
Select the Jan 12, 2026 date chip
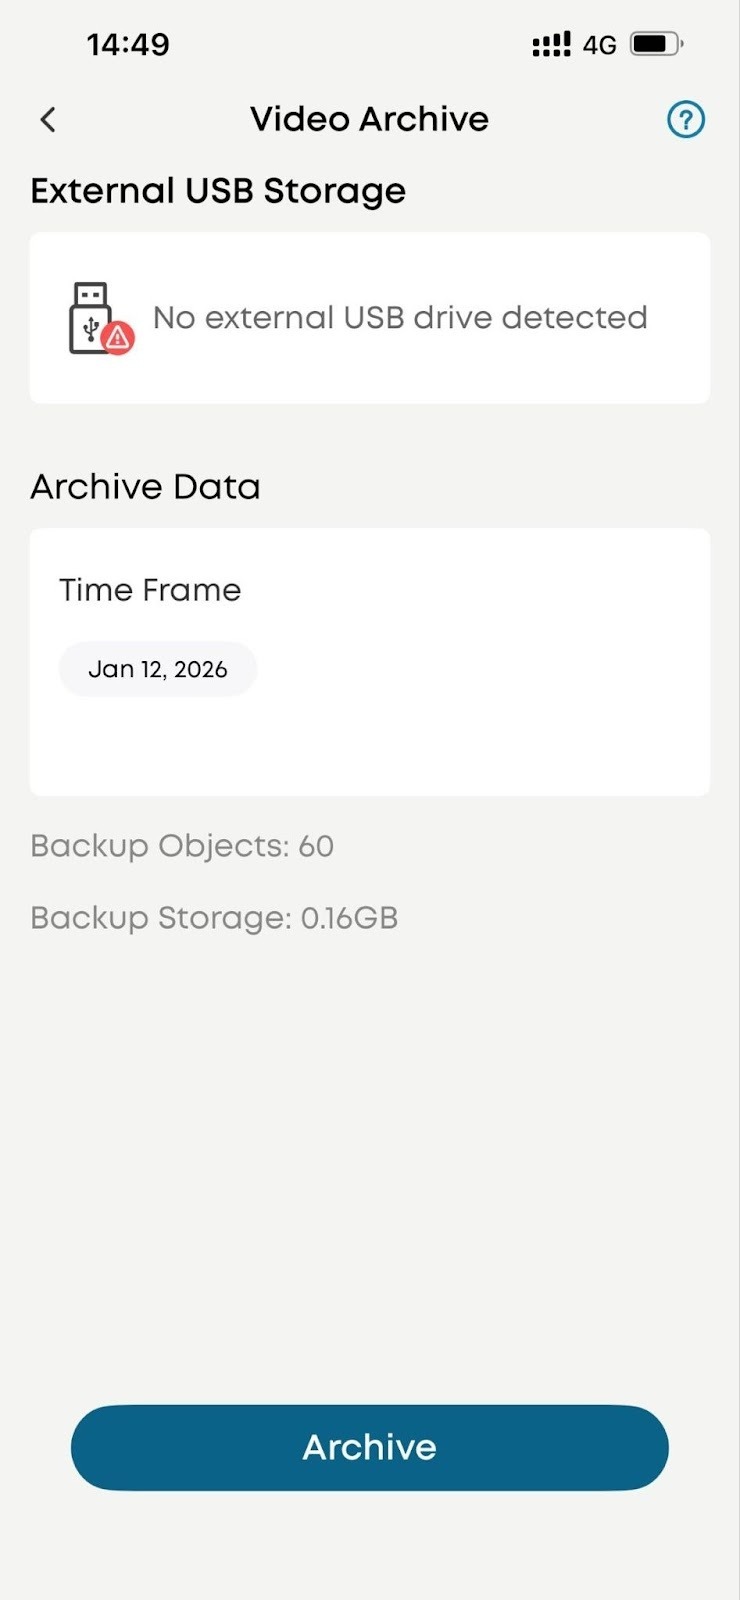click(158, 669)
